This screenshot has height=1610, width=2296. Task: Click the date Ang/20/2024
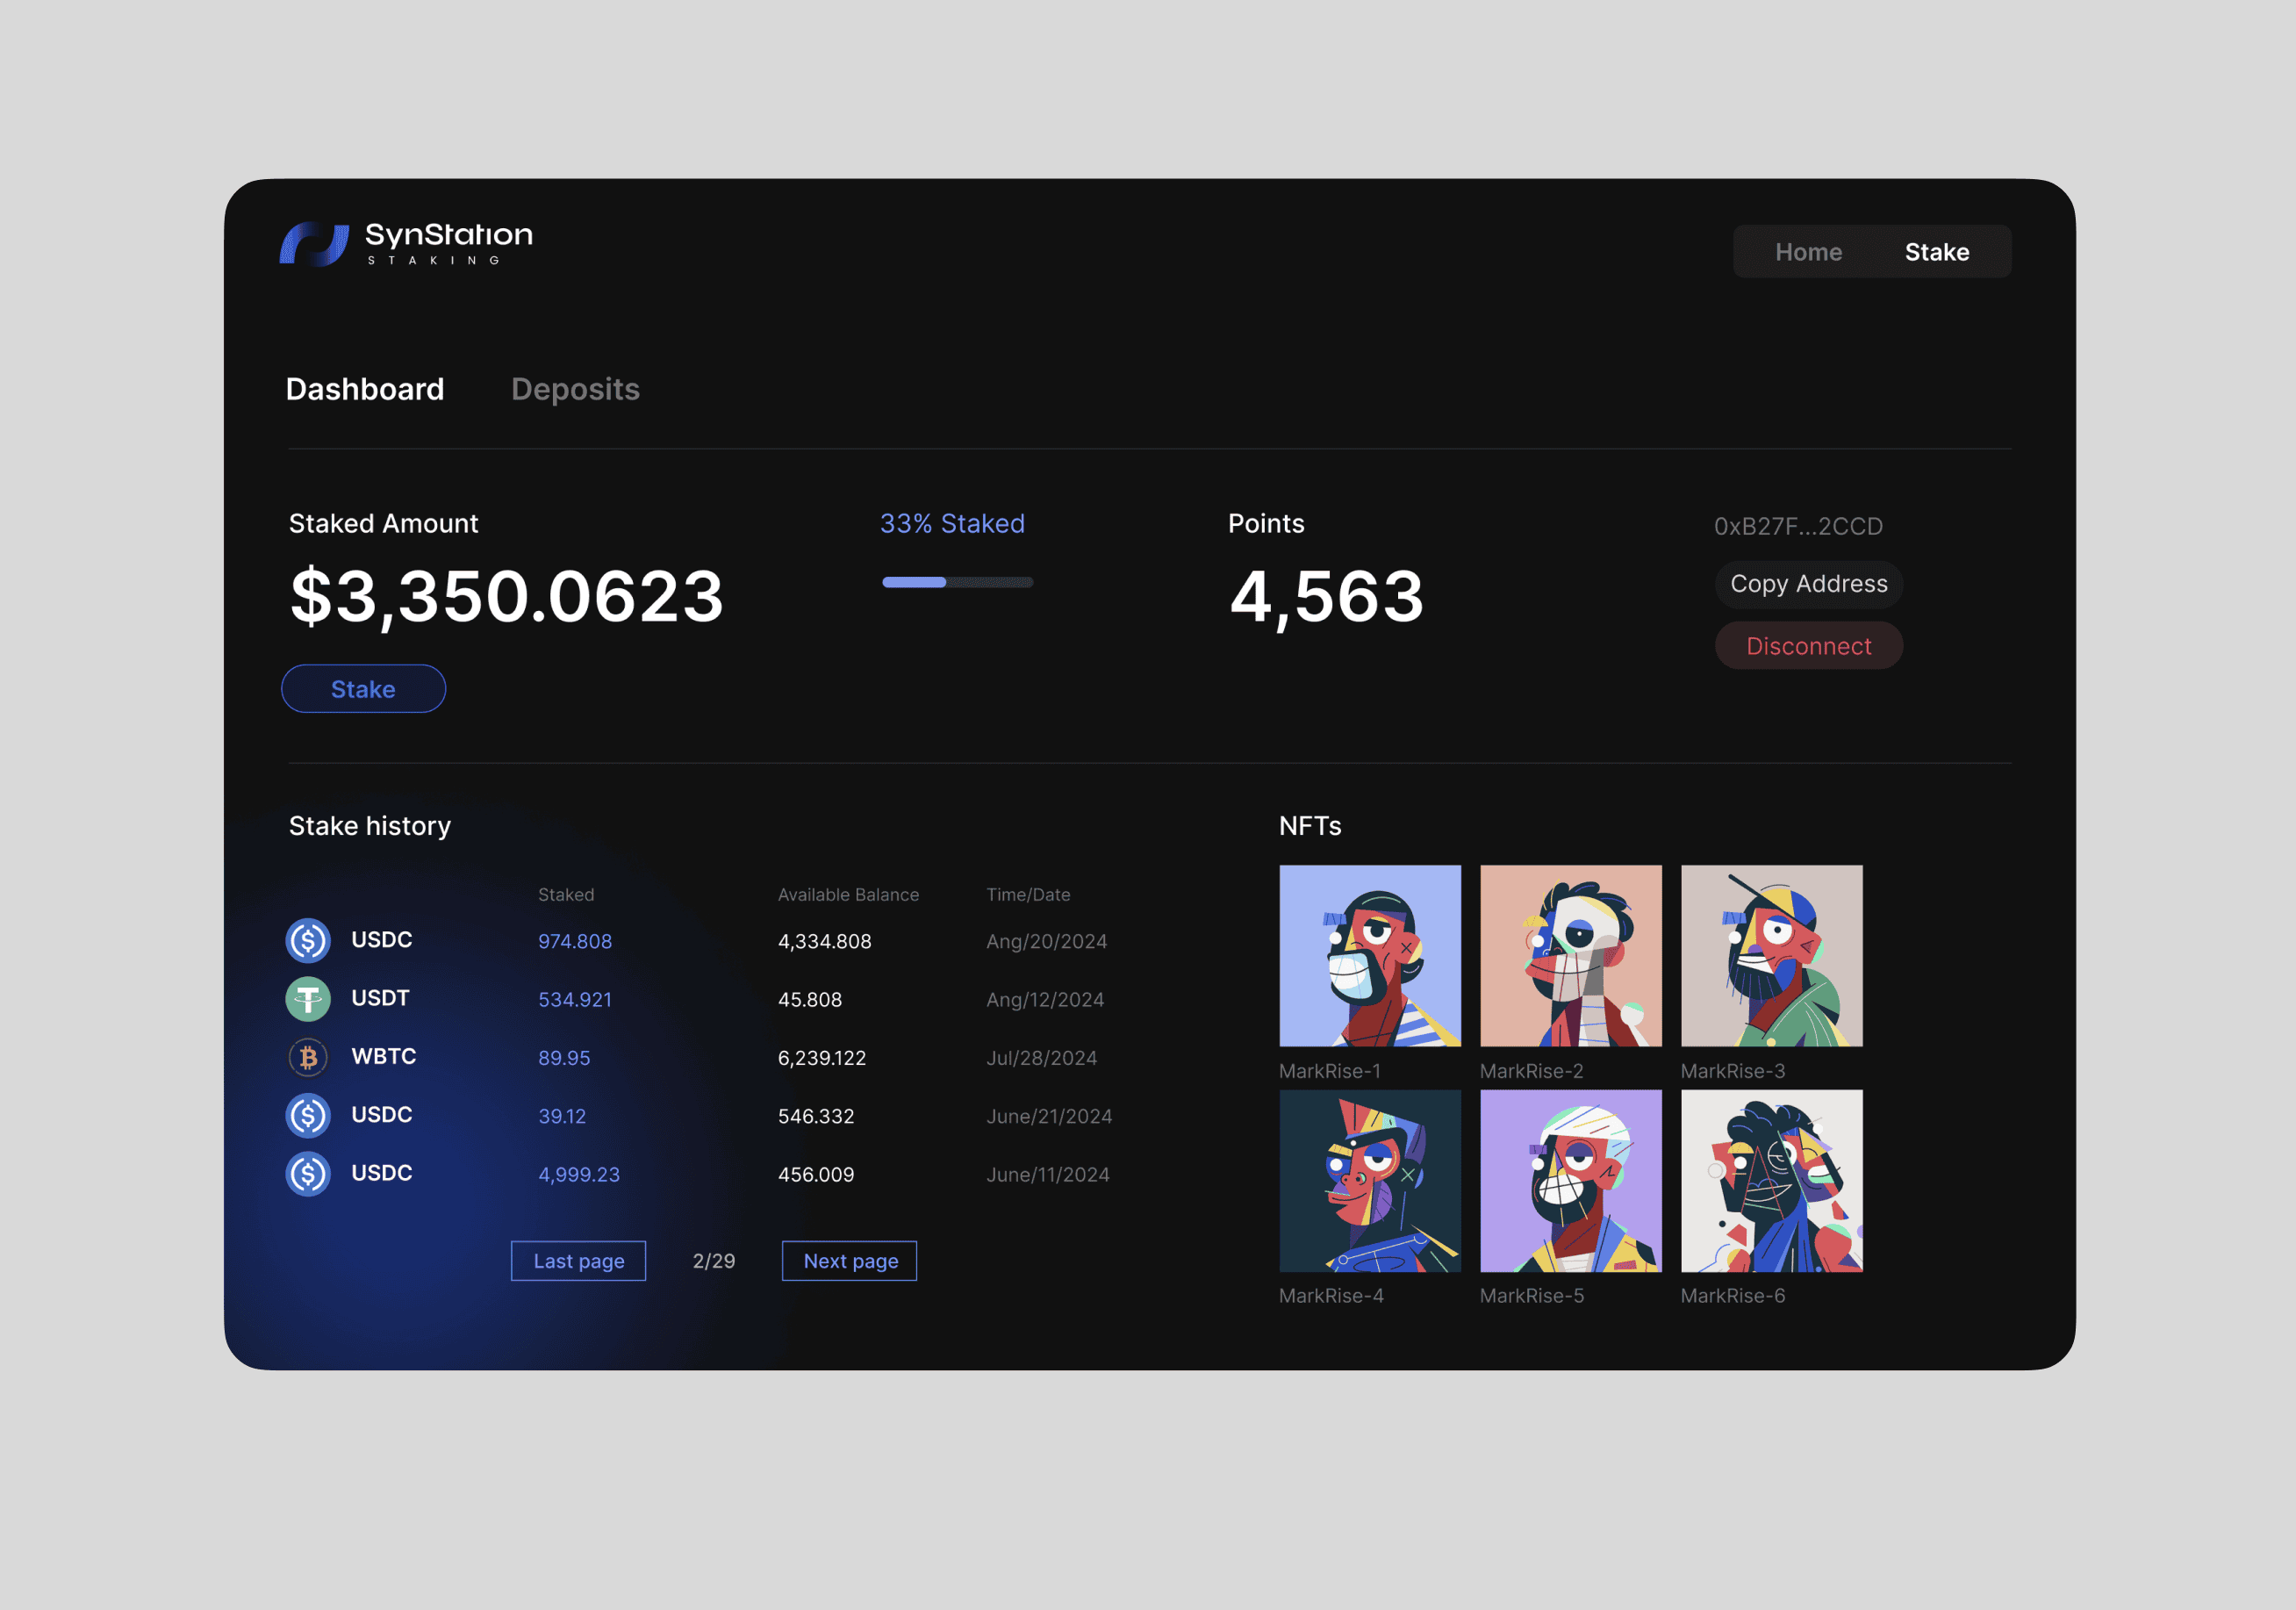(1047, 941)
